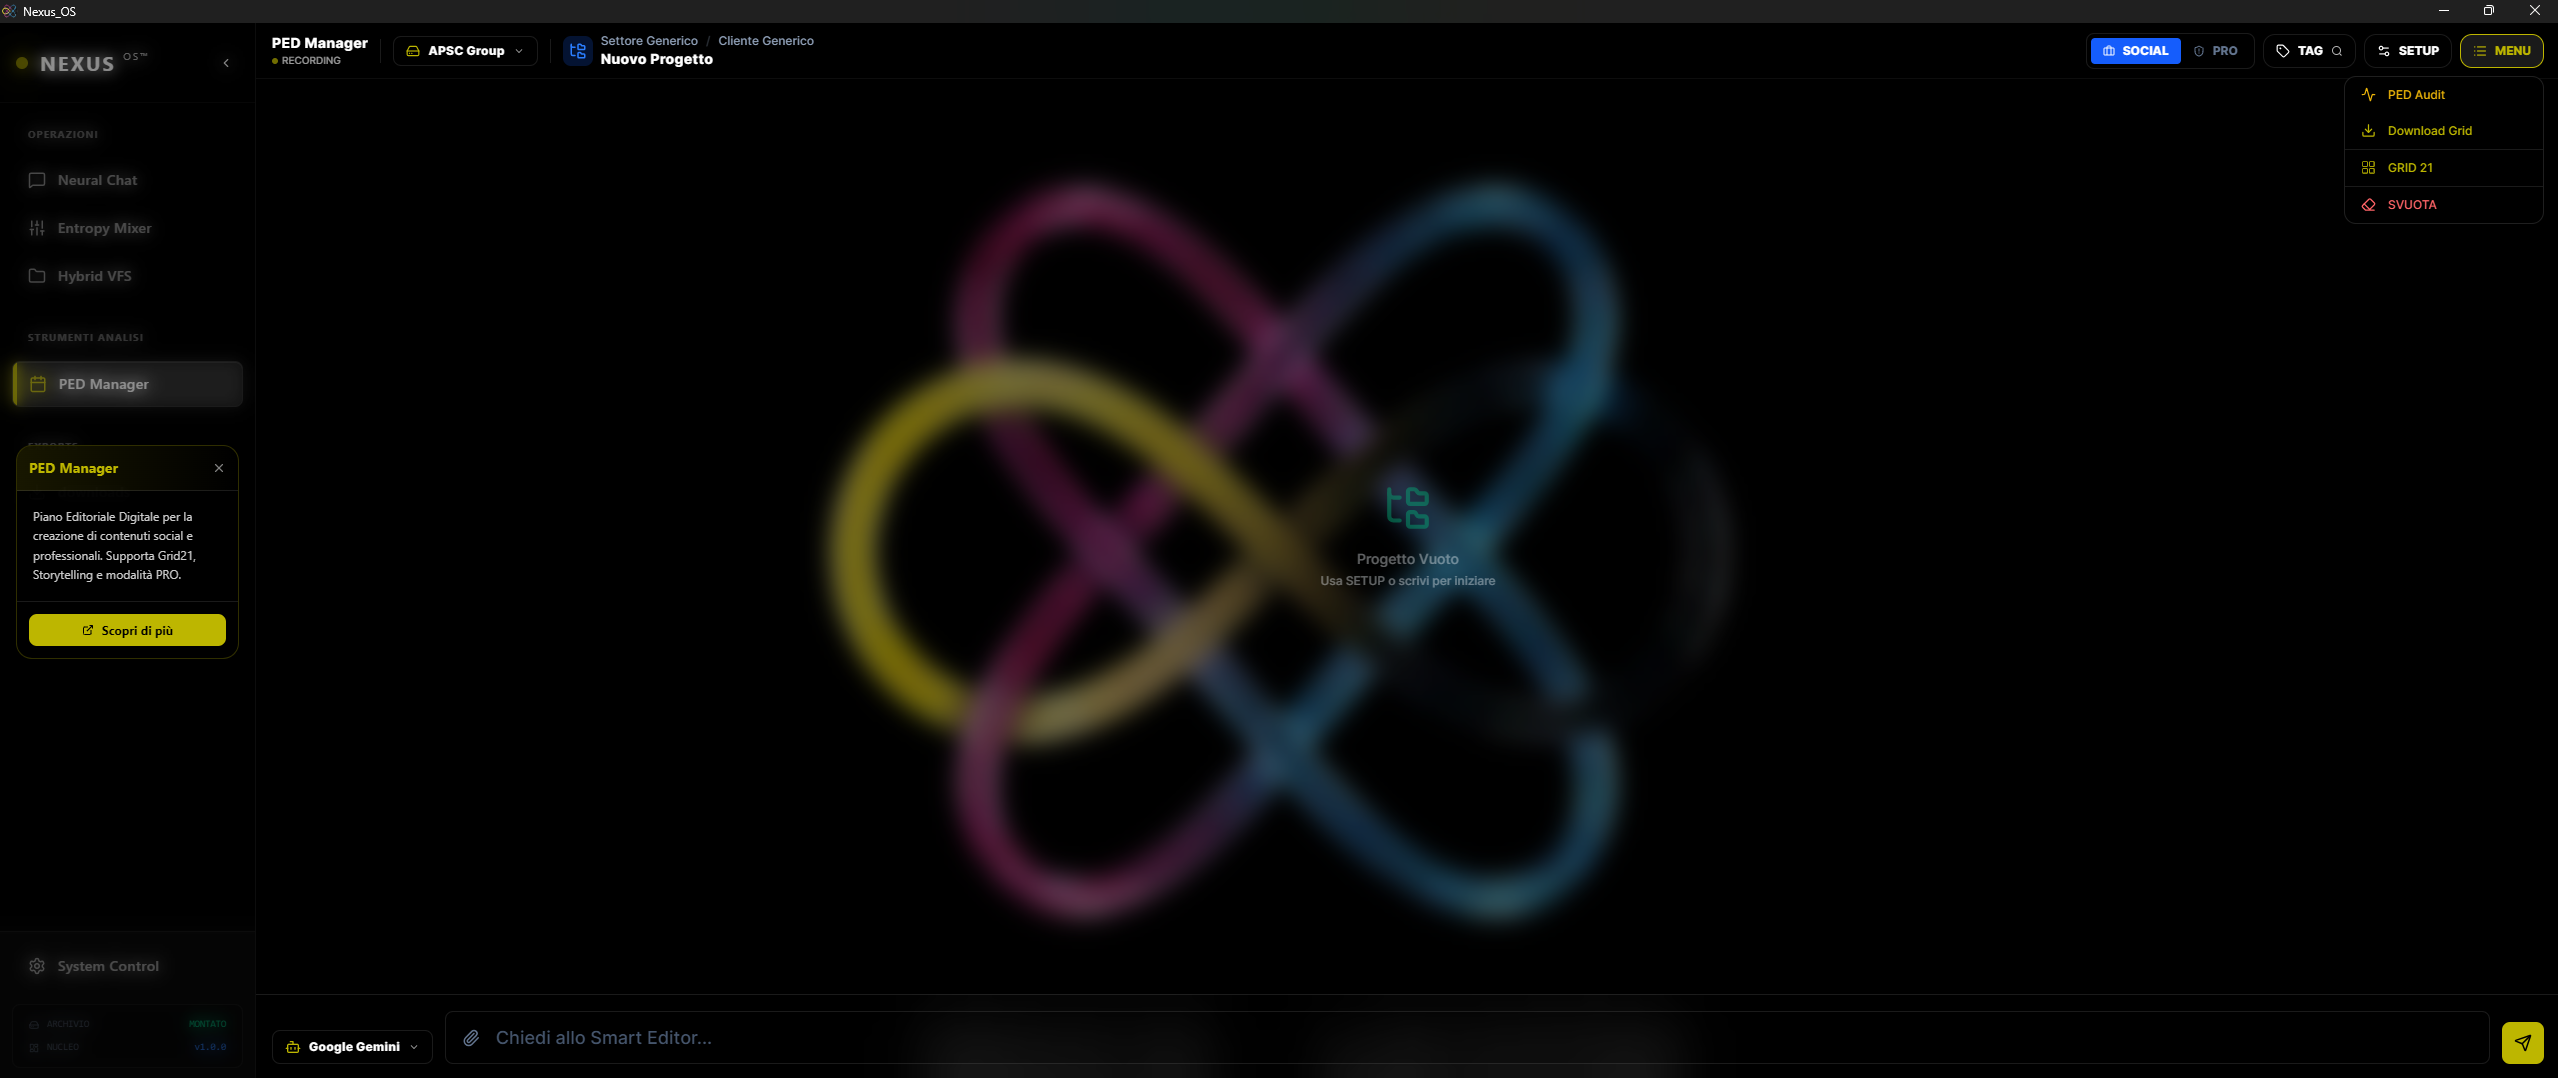
Task: Click the MONTATO archive status
Action: coord(208,1024)
